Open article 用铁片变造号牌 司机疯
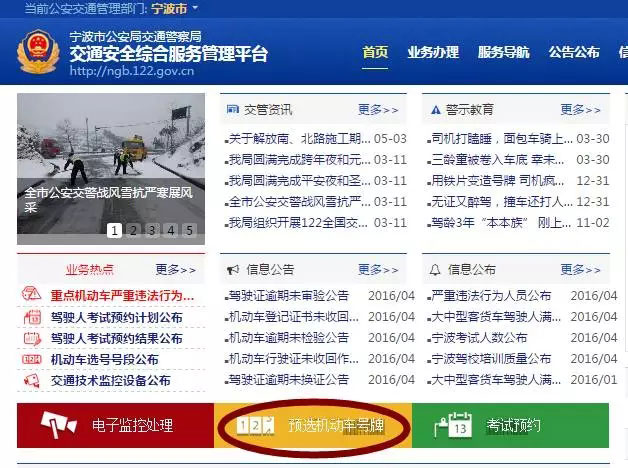Image resolution: width=628 pixels, height=468 pixels. click(498, 181)
